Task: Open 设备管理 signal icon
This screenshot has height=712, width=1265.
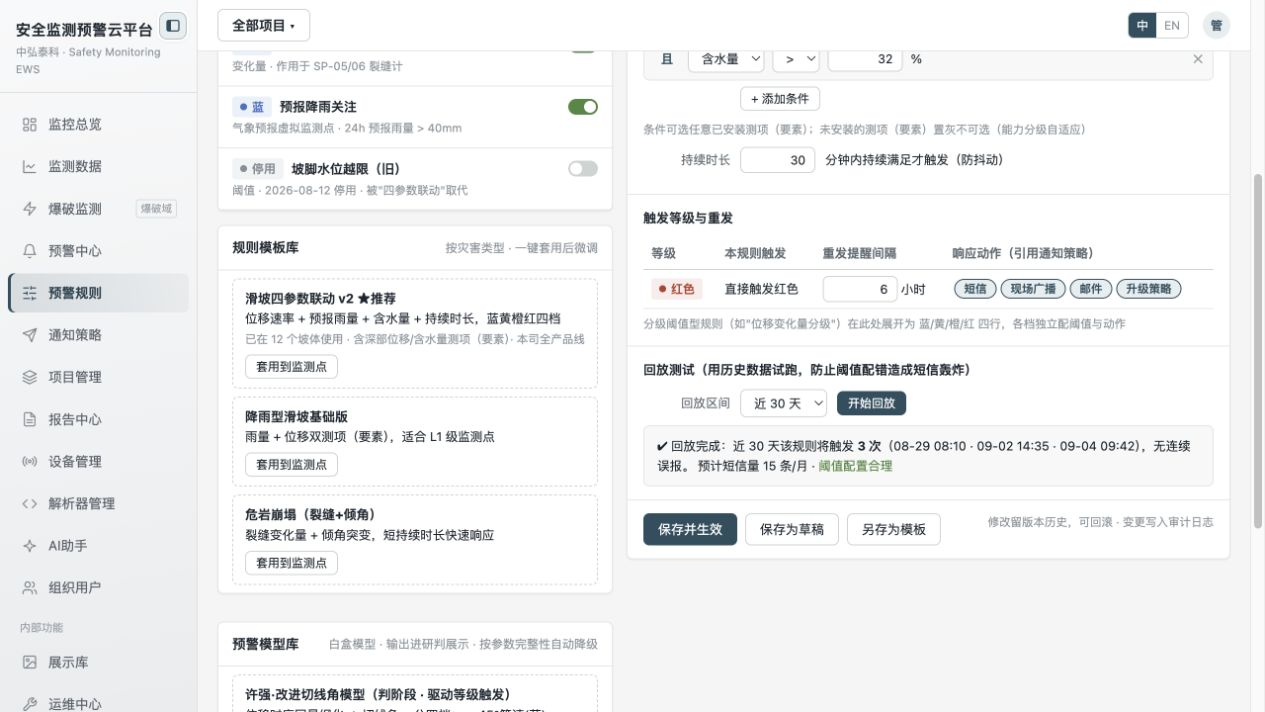Action: tap(30, 462)
